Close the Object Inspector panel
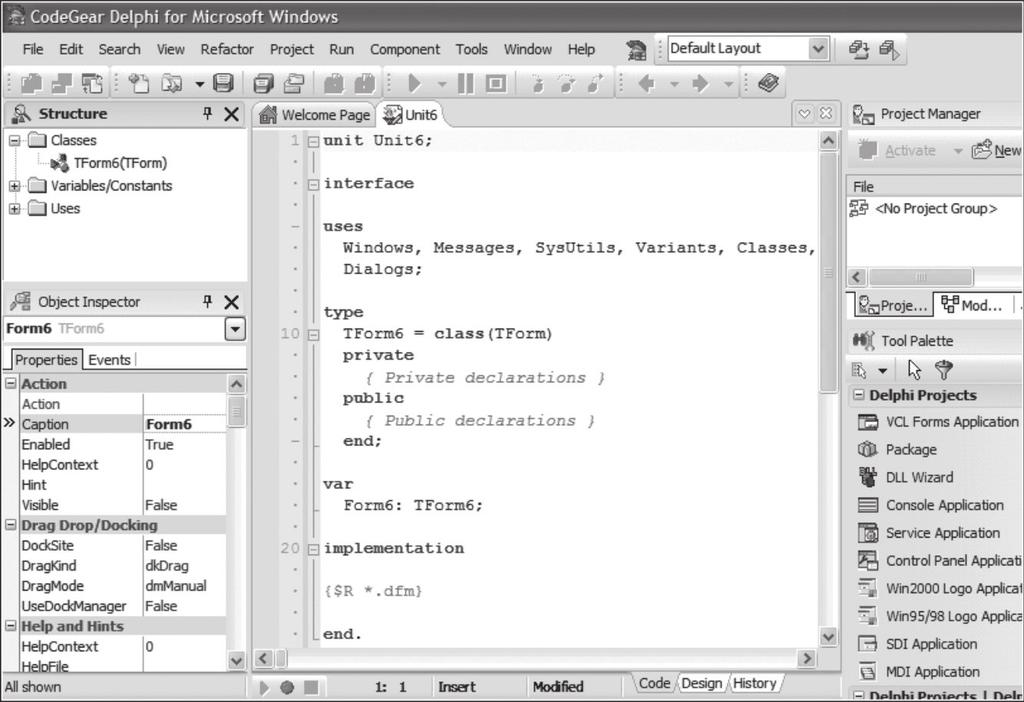The width and height of the screenshot is (1024, 702). click(231, 302)
